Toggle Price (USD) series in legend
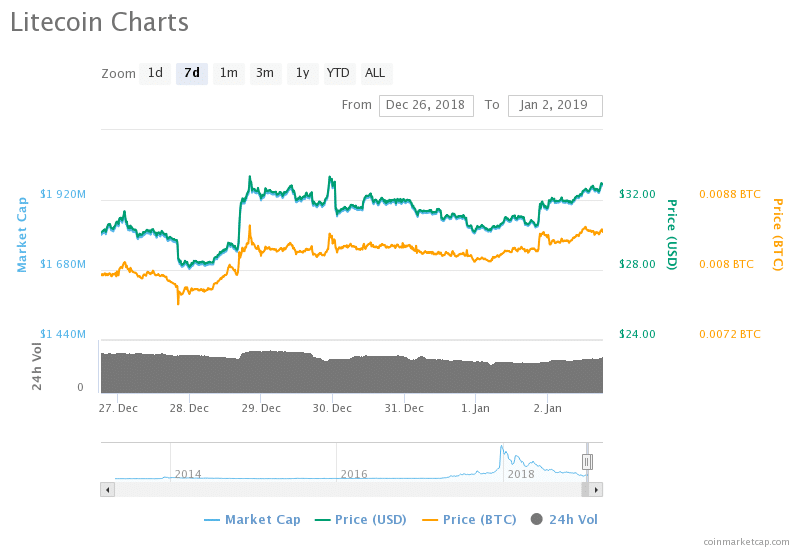This screenshot has width=800, height=550. click(x=361, y=520)
